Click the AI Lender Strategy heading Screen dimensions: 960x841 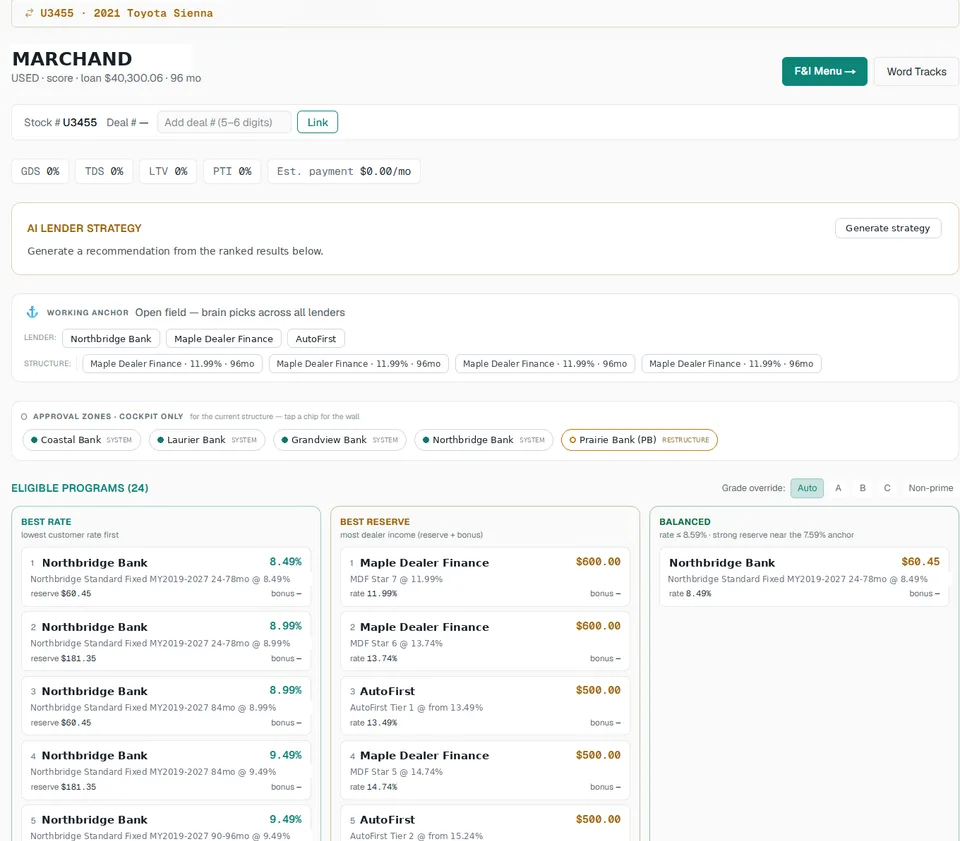click(84, 228)
